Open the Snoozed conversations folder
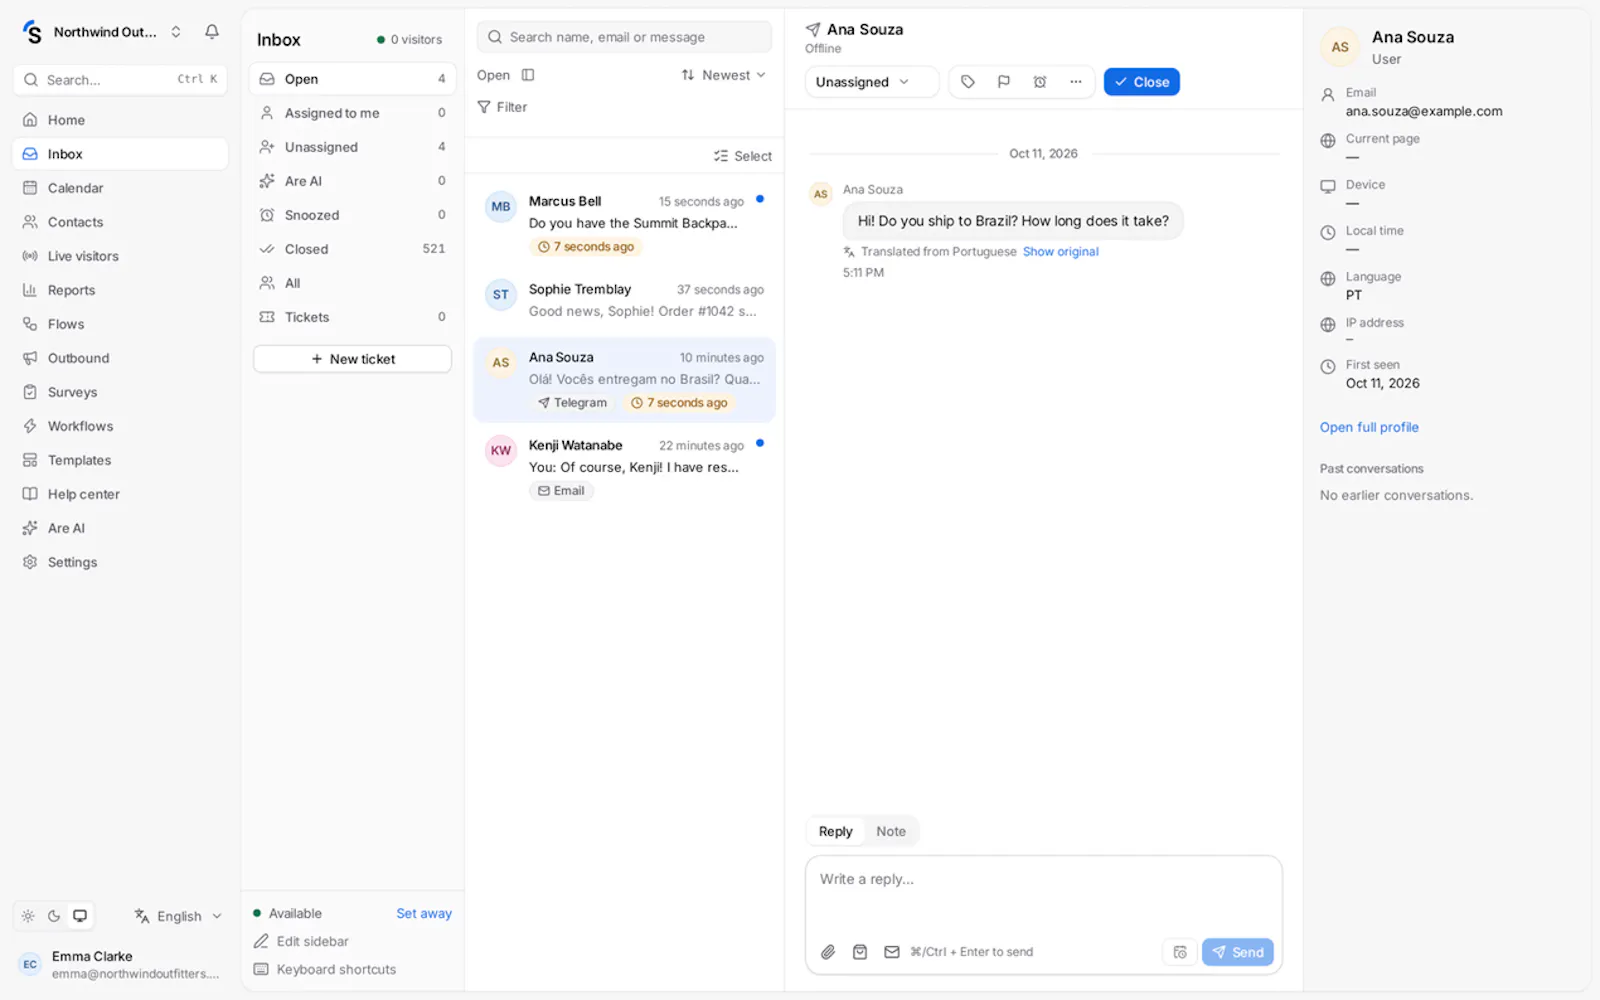Screen dimensions: 1600x1000 pos(352,215)
